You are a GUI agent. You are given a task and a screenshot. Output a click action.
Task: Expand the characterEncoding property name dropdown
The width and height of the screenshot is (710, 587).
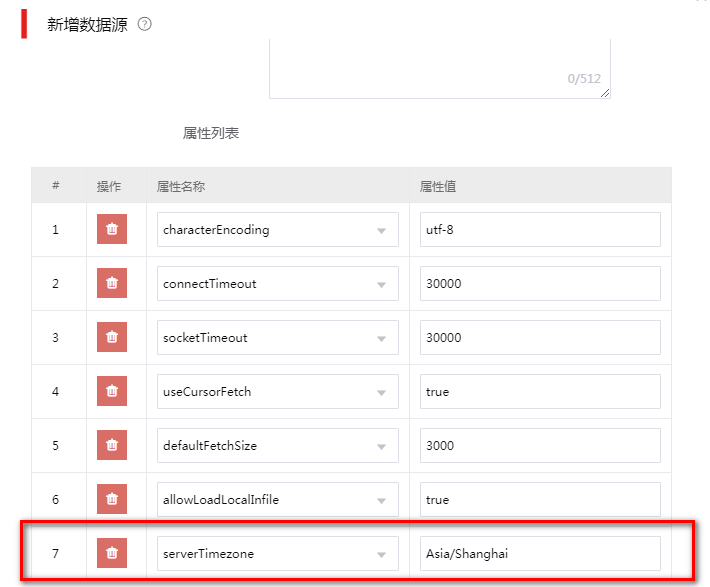(278, 230)
